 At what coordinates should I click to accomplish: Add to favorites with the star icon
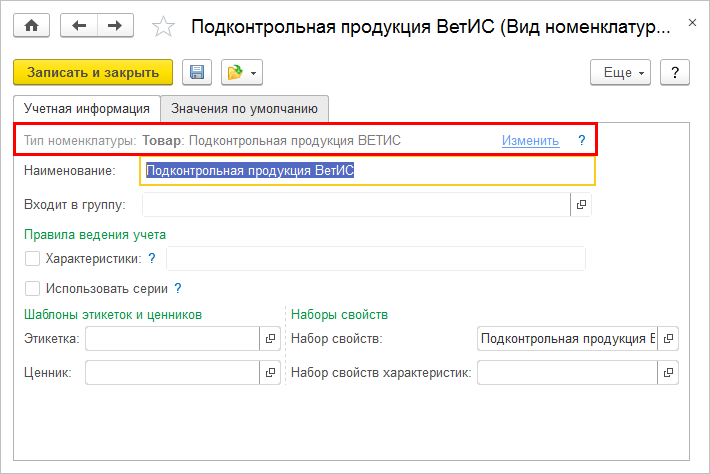tap(163, 26)
